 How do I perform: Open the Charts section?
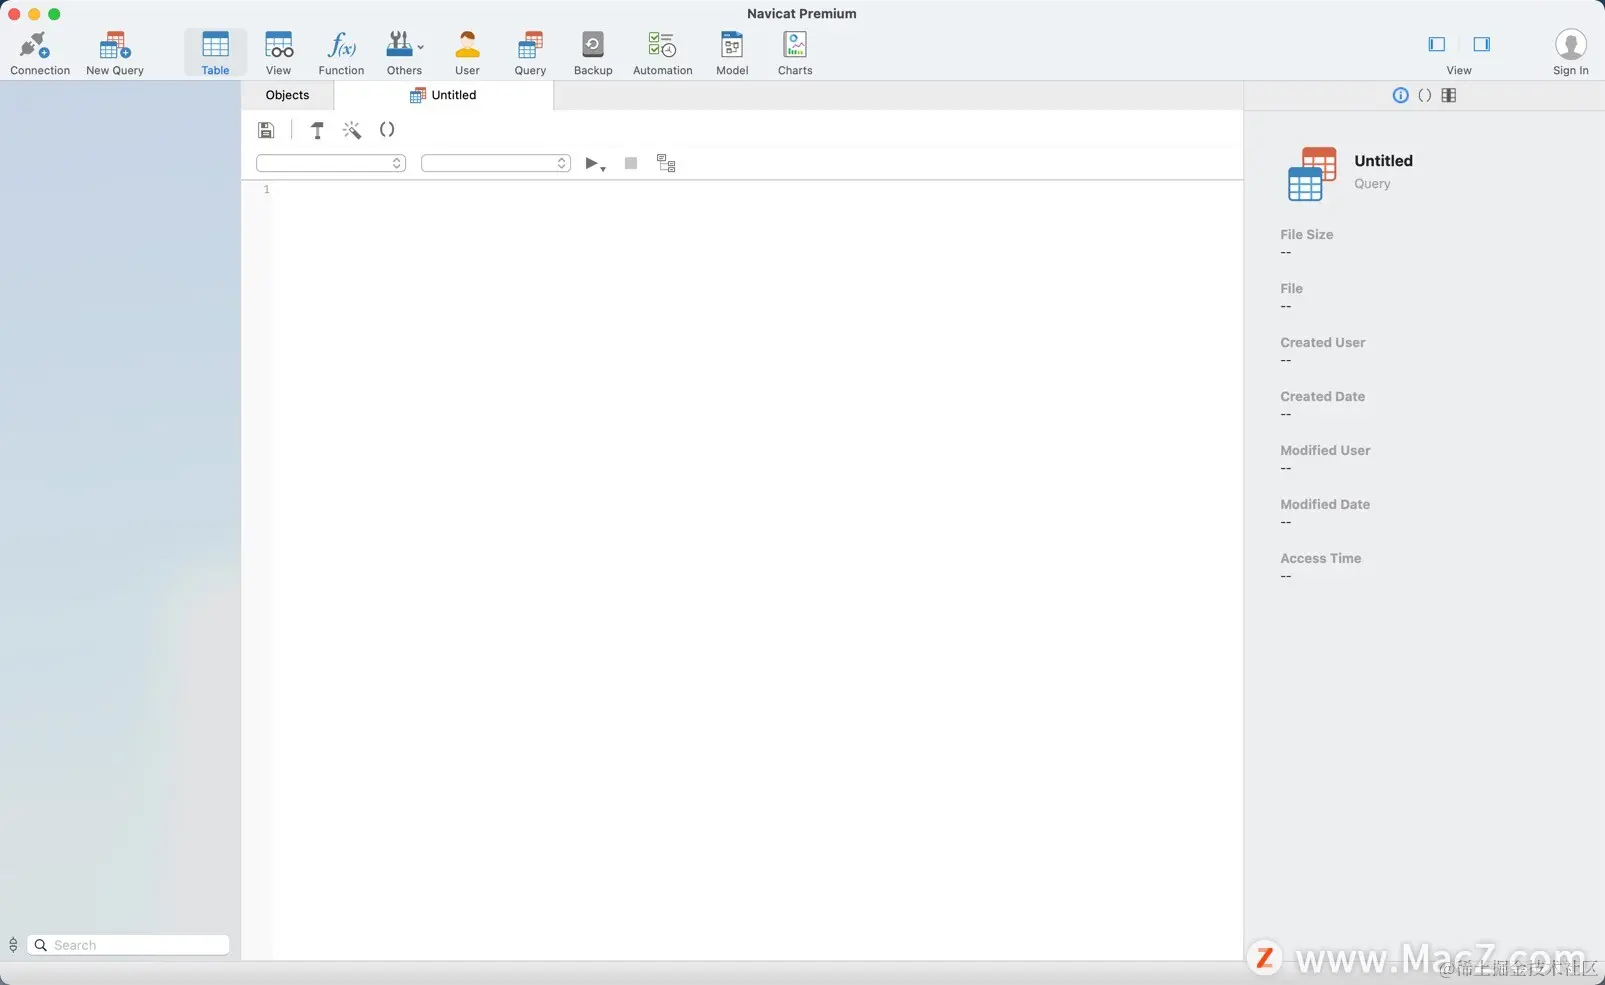coord(795,53)
